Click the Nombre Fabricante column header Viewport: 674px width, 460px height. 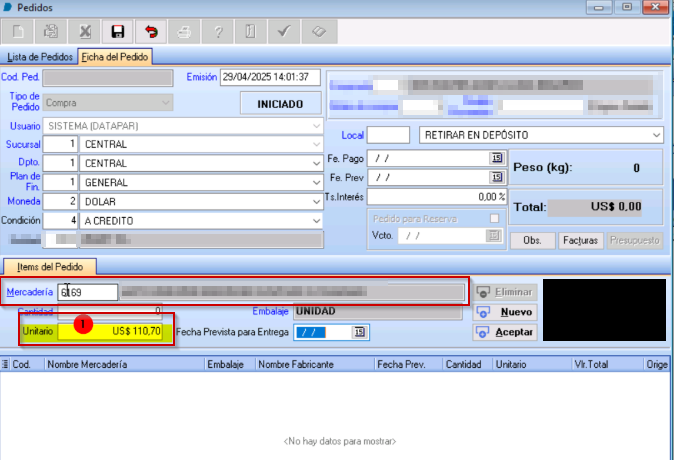315,364
